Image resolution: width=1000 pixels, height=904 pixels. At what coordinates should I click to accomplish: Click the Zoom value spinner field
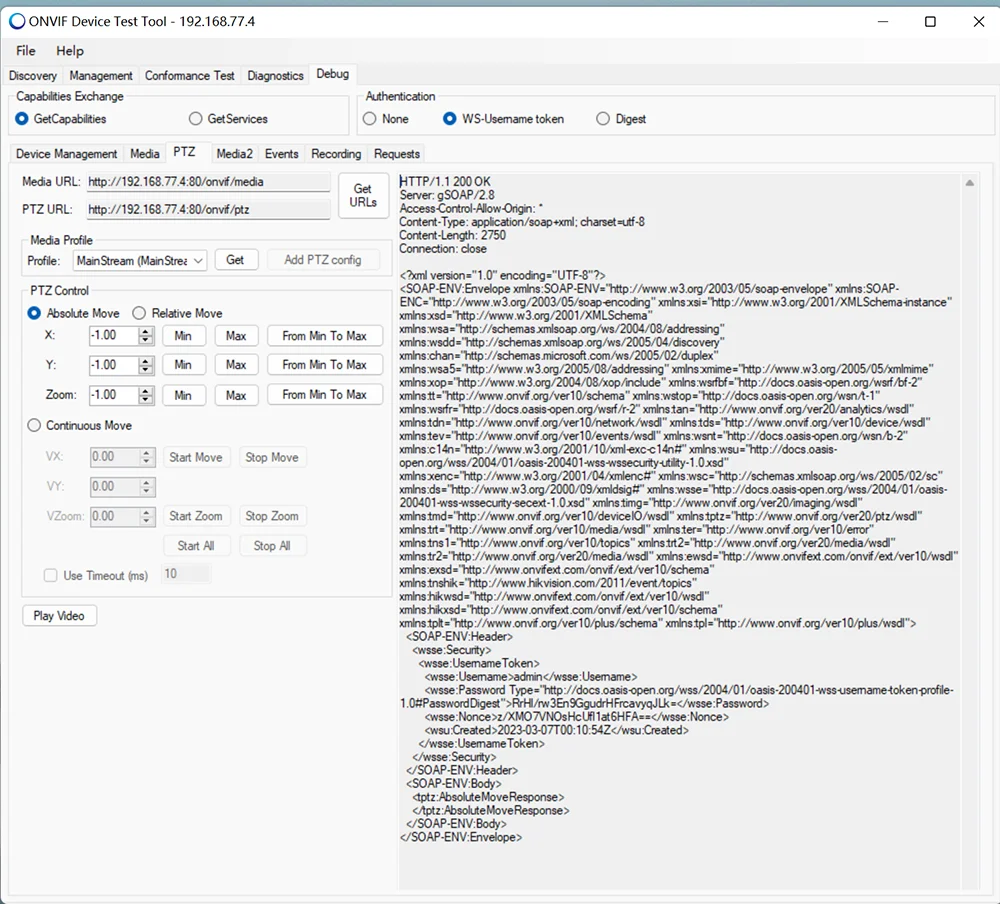tap(114, 395)
